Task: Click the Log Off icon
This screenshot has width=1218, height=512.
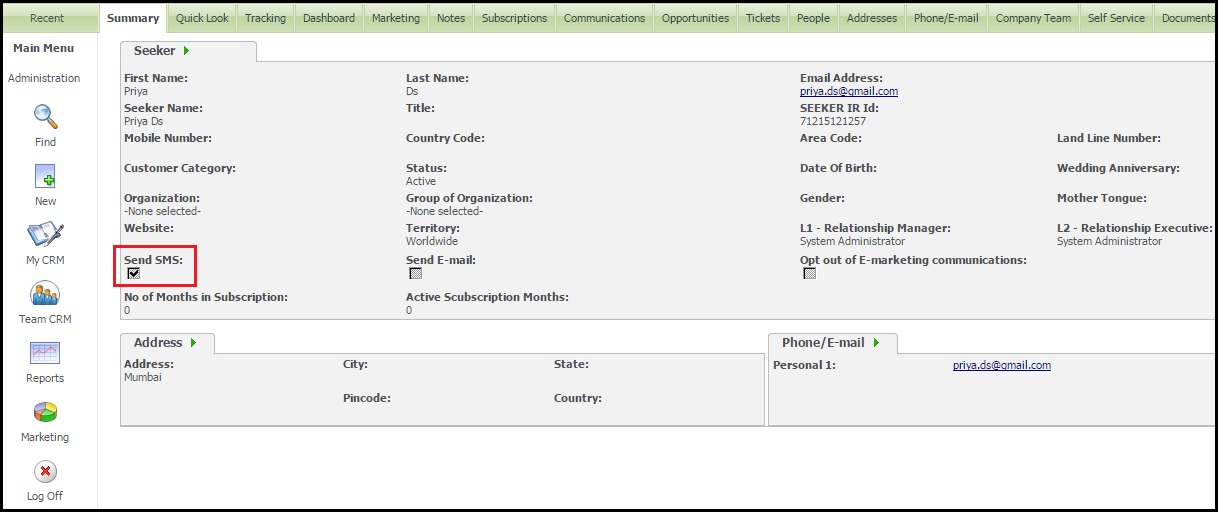Action: tap(46, 472)
